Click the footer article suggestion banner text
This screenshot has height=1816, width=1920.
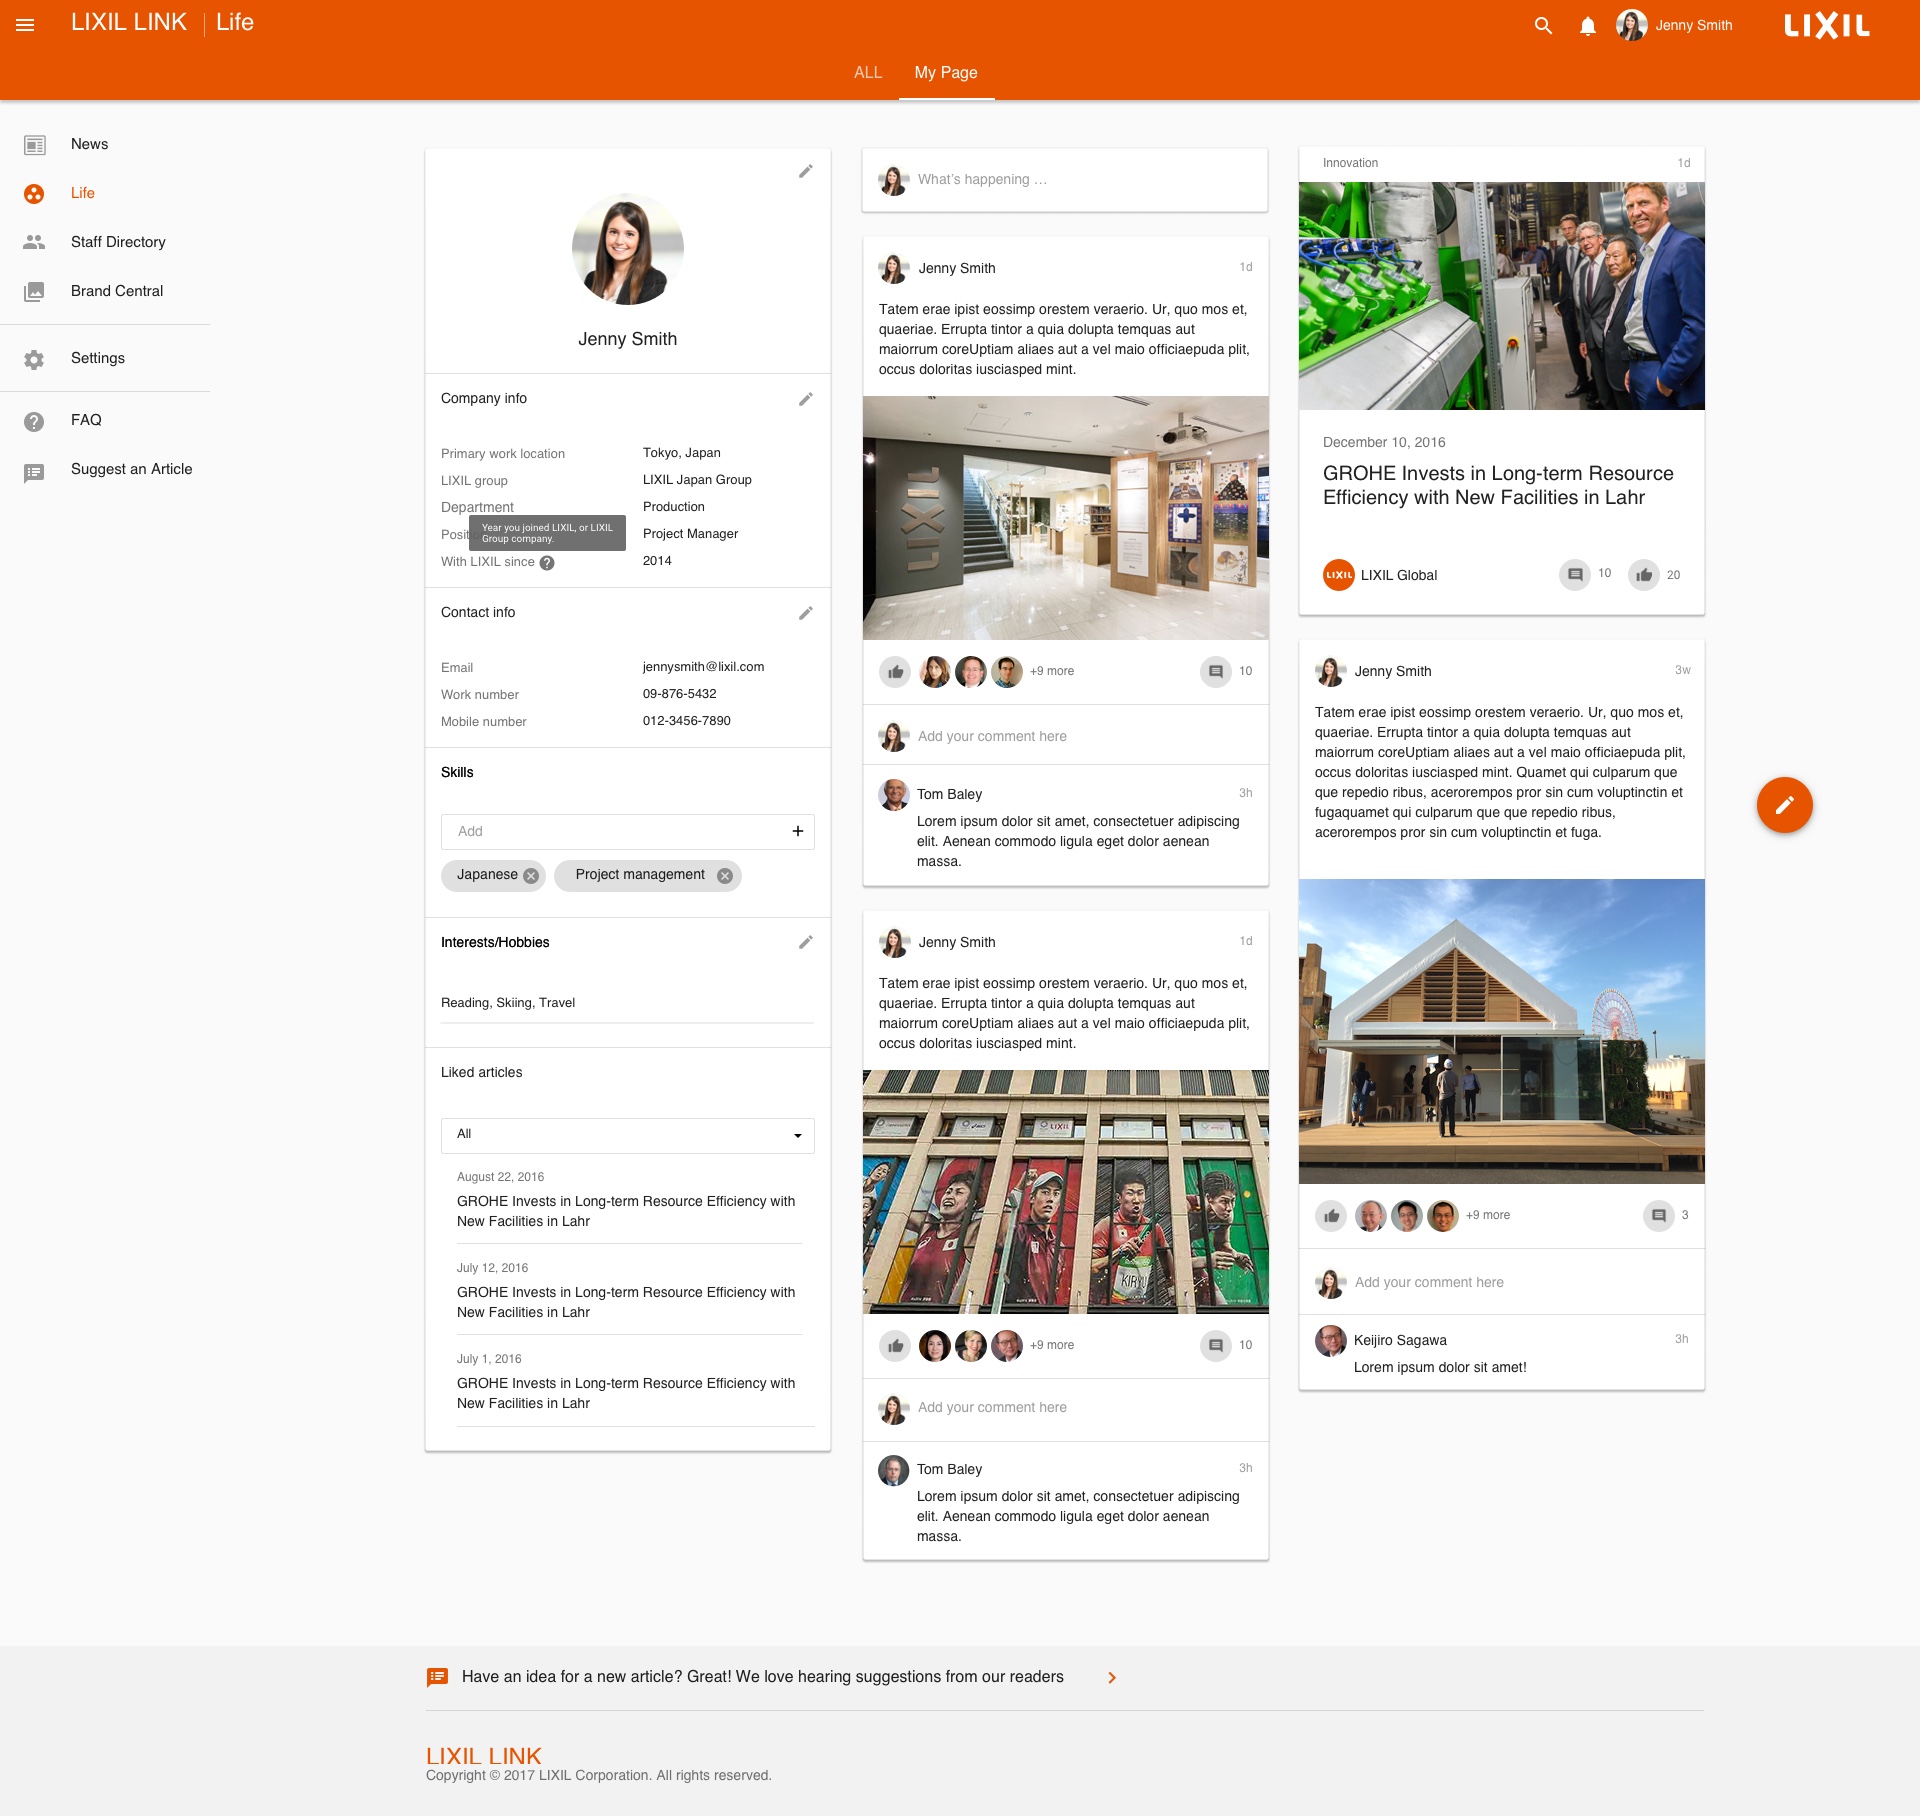point(762,1677)
